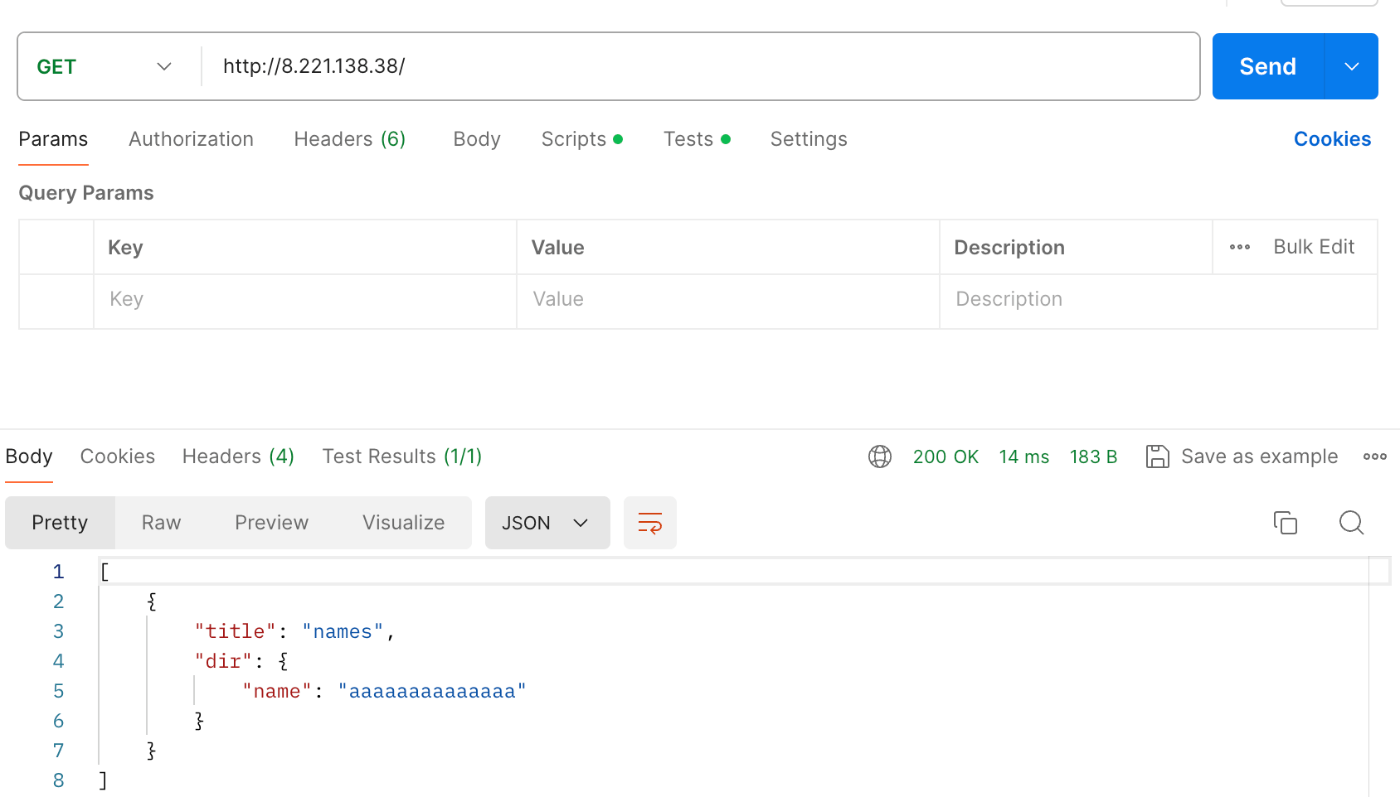Viewport: 1400px width, 797px height.
Task: Click the save icon next to Save as example
Action: [1157, 457]
